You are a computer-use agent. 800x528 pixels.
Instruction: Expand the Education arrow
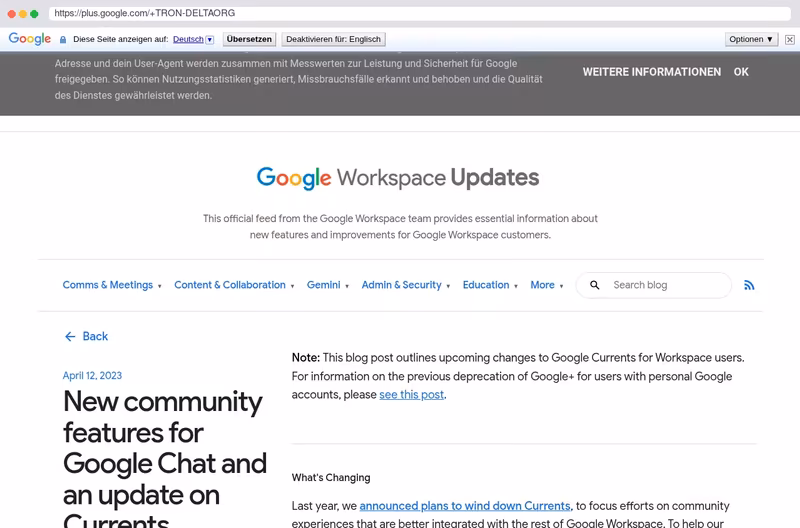(x=516, y=286)
